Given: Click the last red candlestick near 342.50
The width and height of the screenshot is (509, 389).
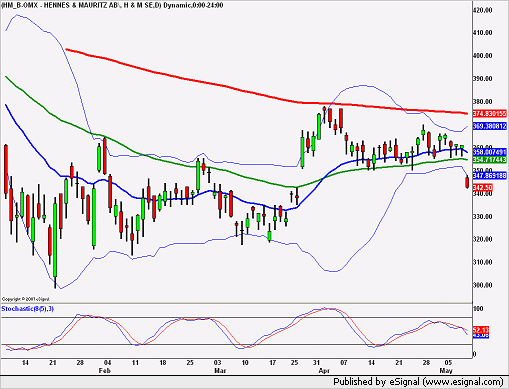Looking at the screenshot, I should (467, 182).
